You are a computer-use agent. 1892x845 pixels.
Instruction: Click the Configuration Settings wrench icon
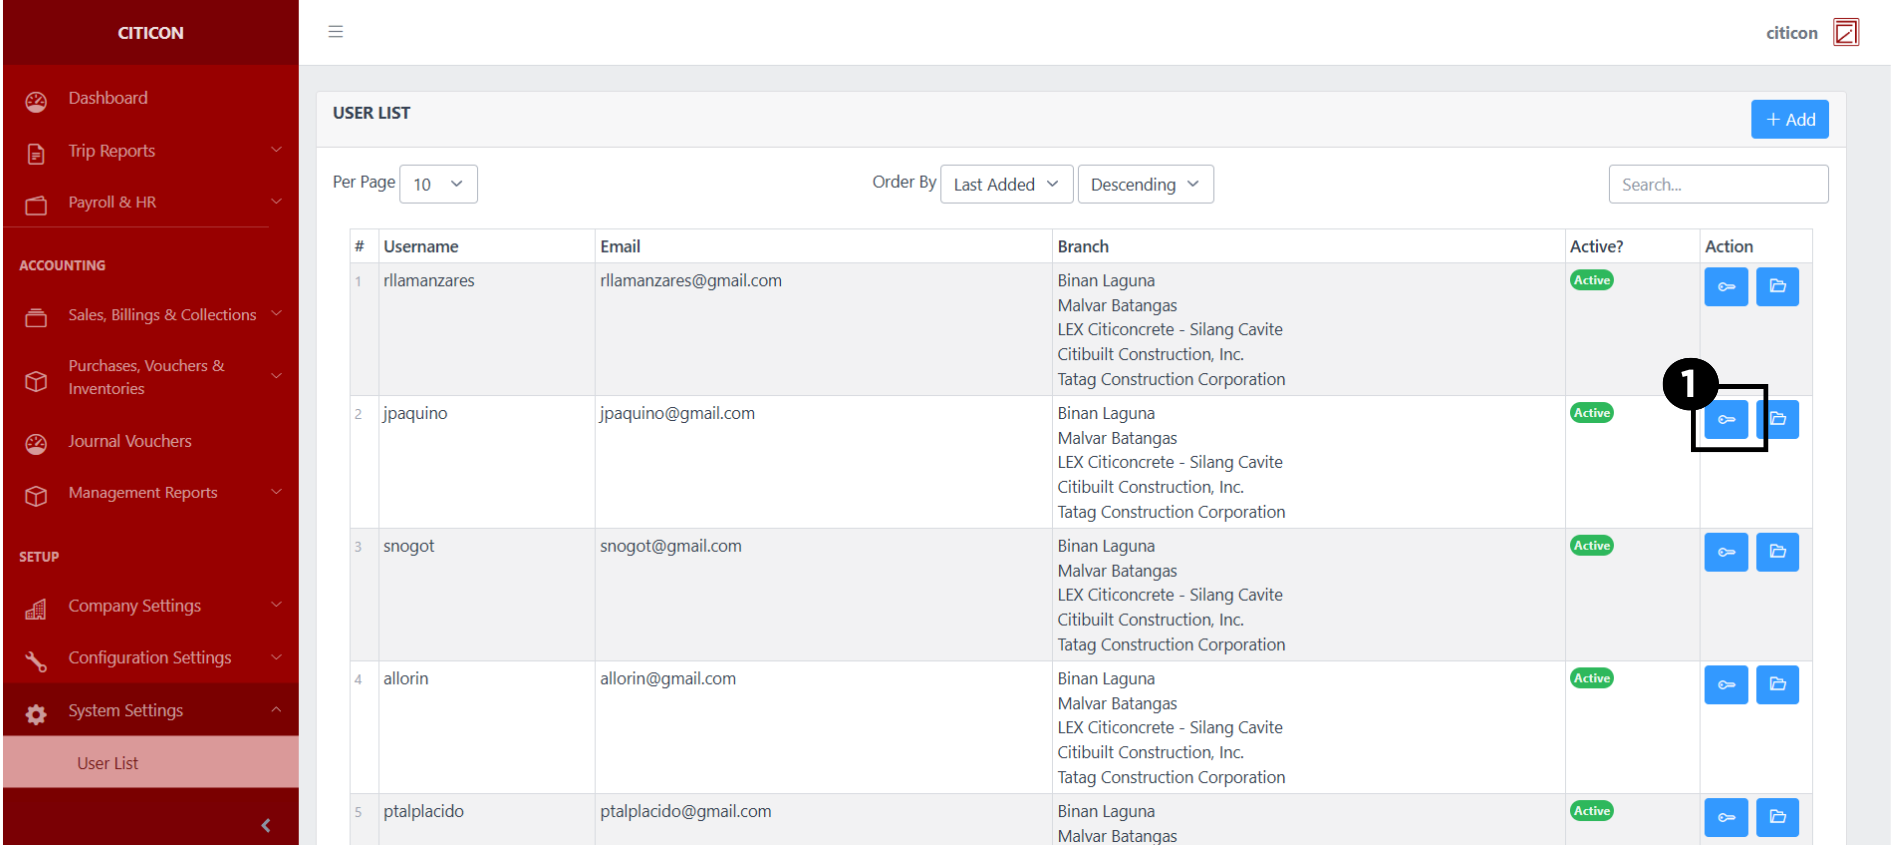(36, 661)
